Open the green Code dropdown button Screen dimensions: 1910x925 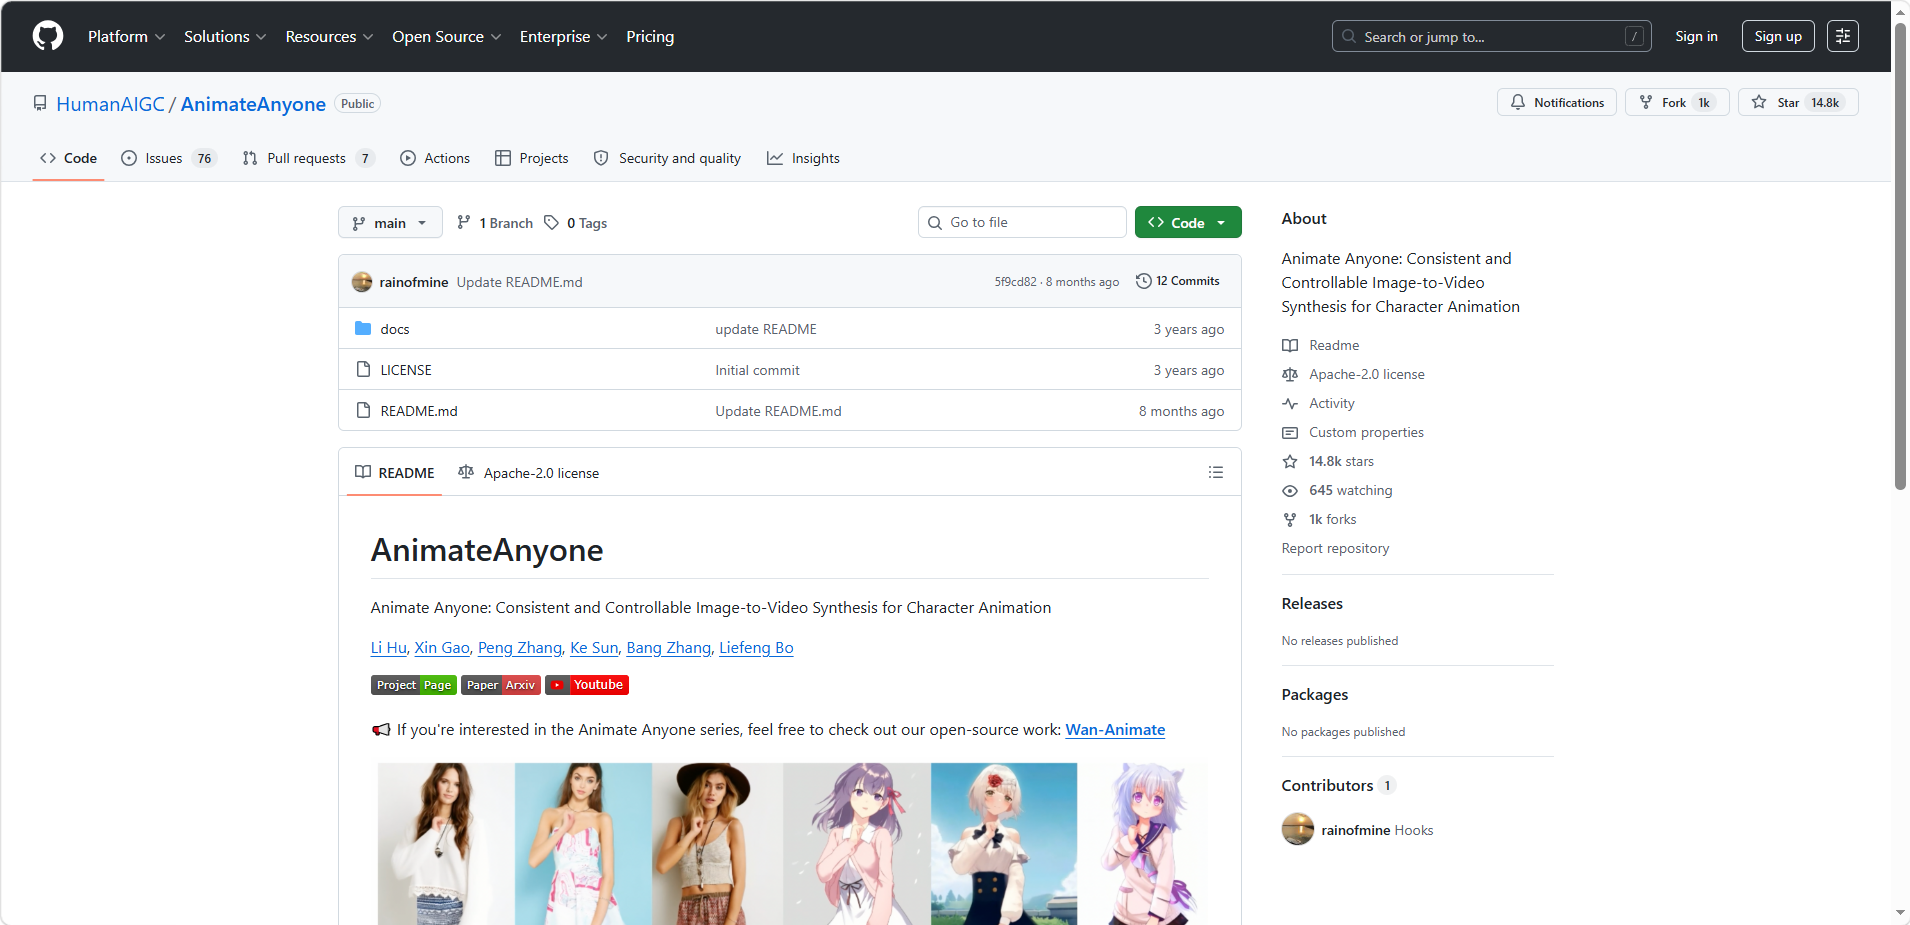tap(1188, 223)
